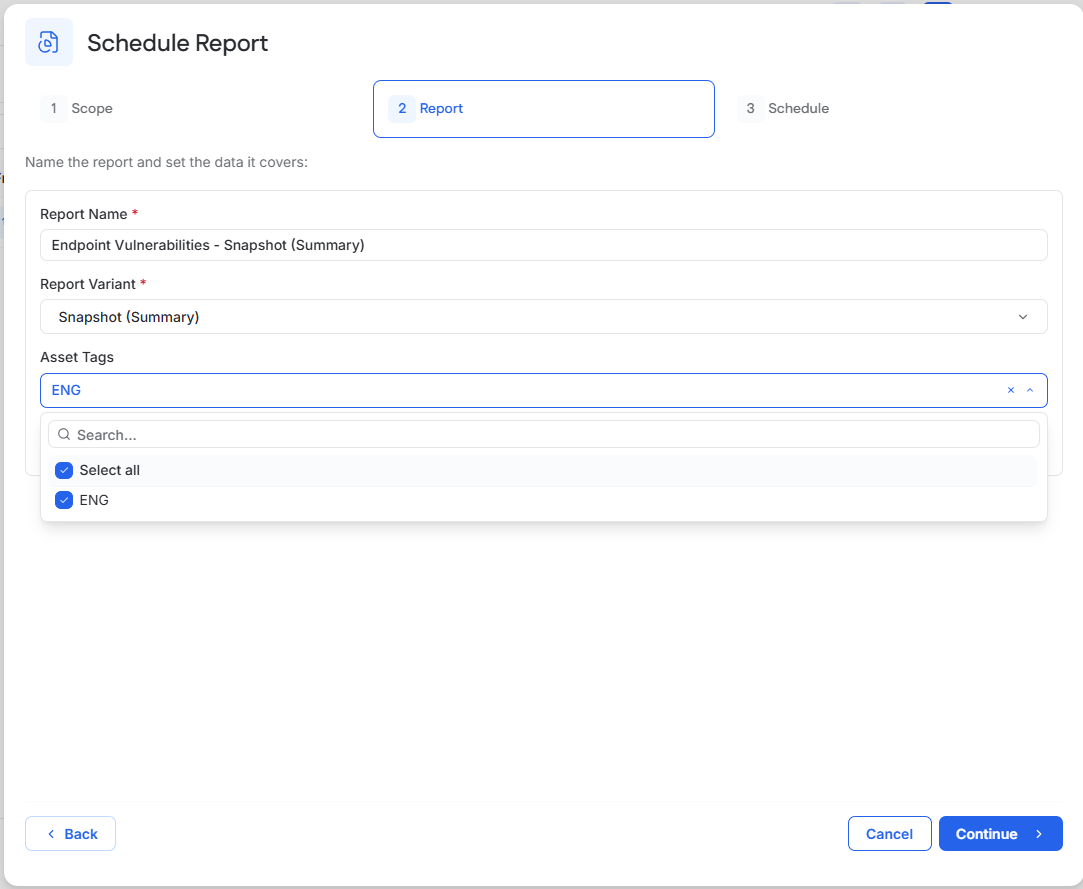Click the Schedule Report title text
Viewport: 1083px width, 889px height.
(x=178, y=43)
